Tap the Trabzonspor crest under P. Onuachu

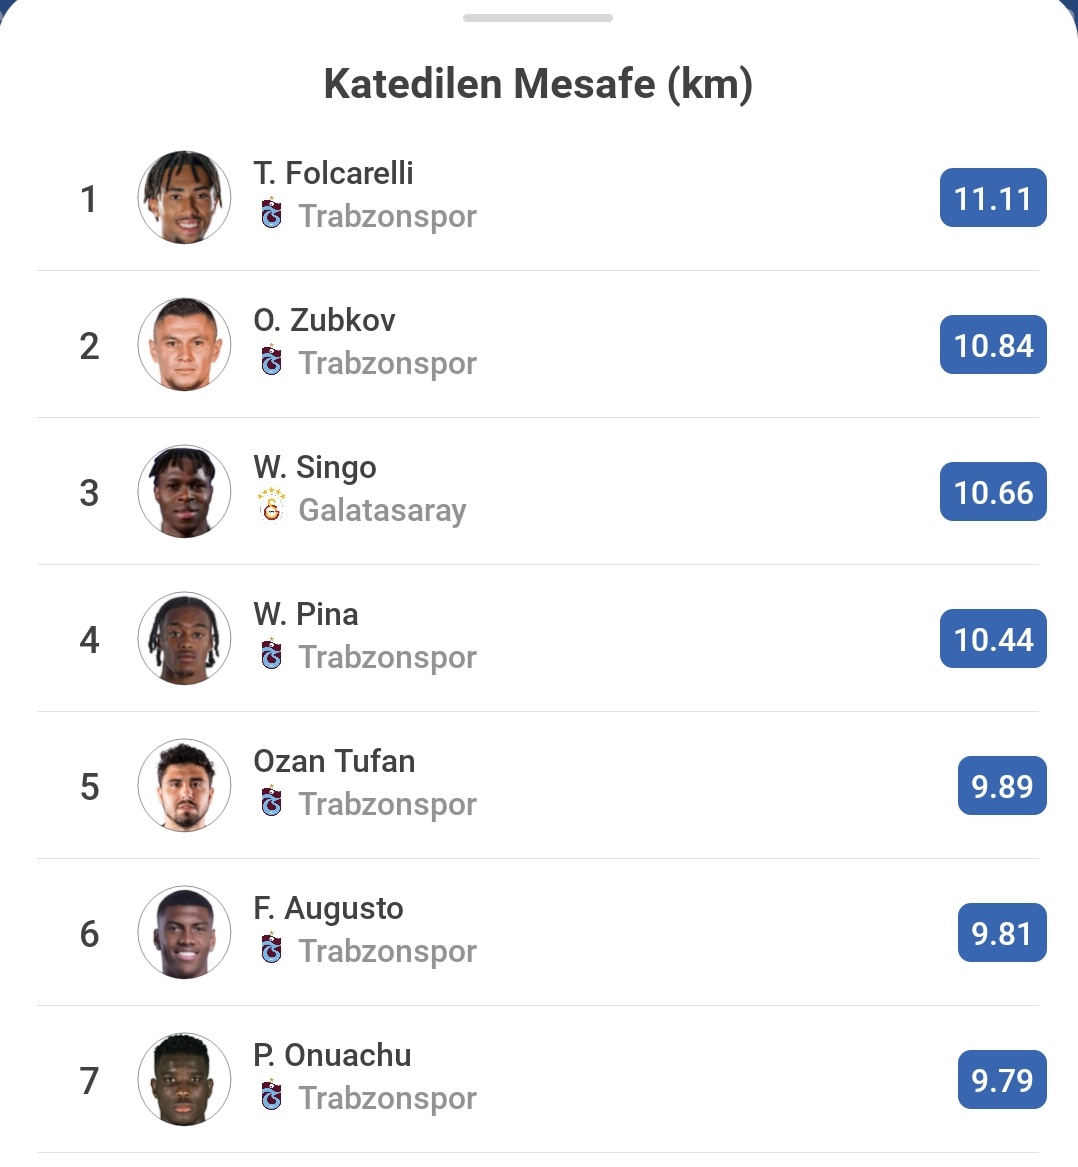pyautogui.click(x=272, y=1096)
